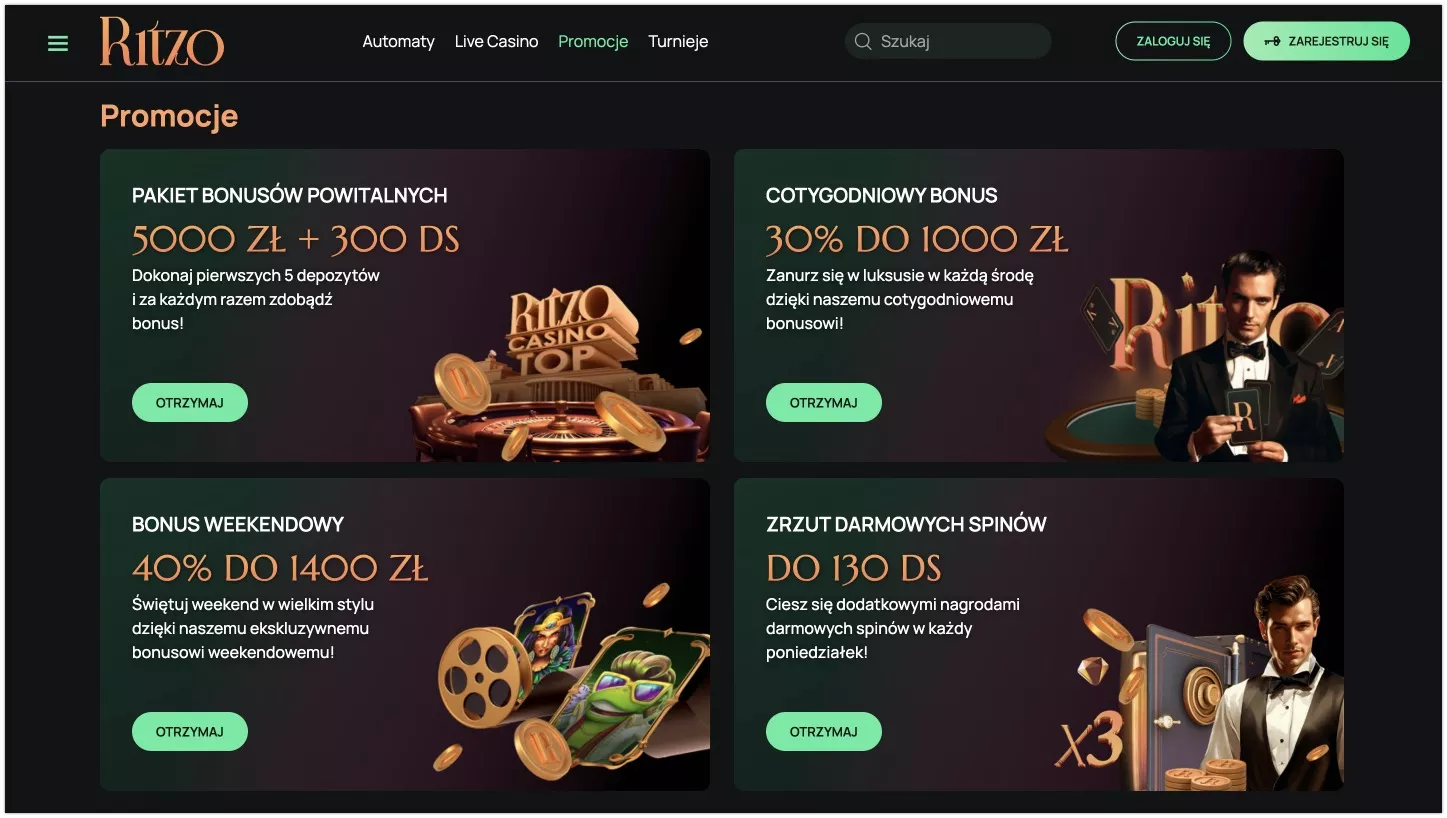Click the Zaloguj się button
Viewport: 1447px width, 818px height.
(x=1173, y=41)
